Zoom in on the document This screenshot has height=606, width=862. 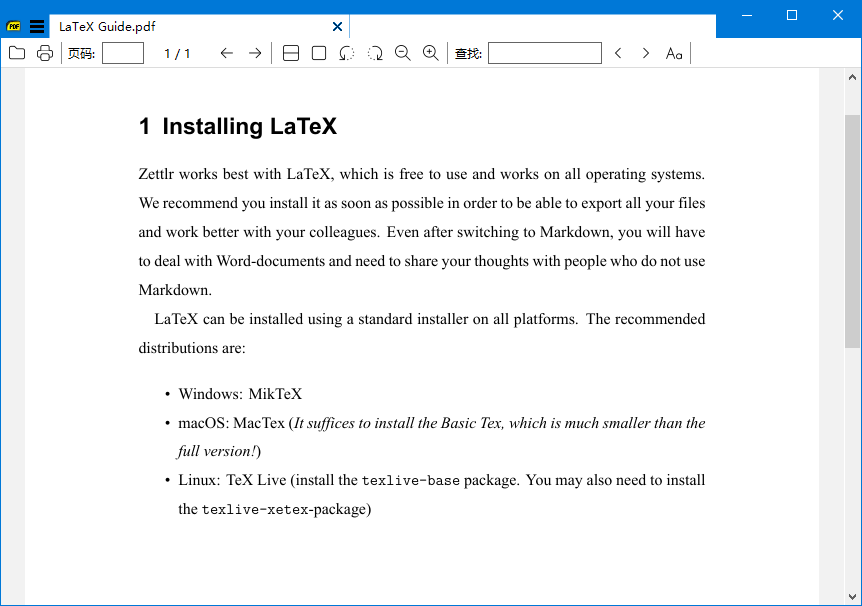click(431, 53)
